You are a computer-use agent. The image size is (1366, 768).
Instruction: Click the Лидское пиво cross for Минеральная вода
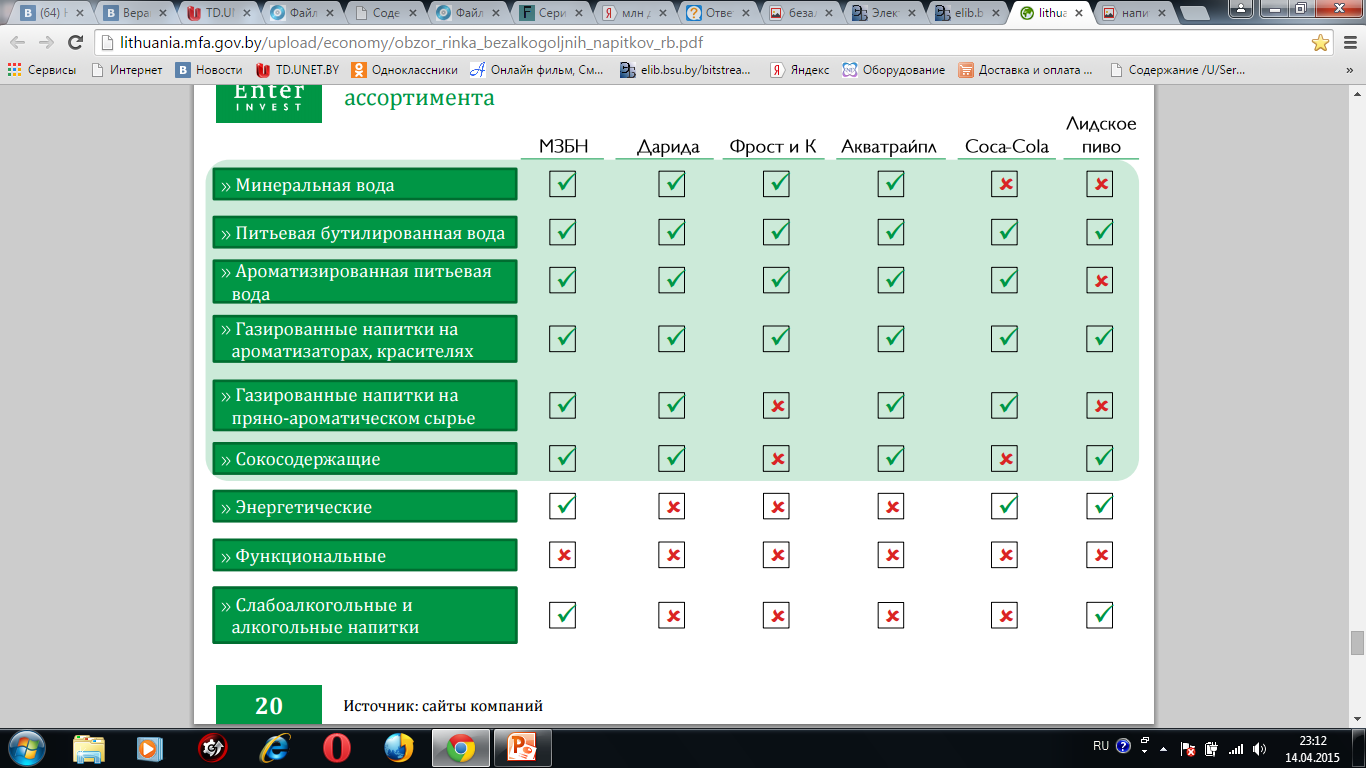click(1100, 184)
